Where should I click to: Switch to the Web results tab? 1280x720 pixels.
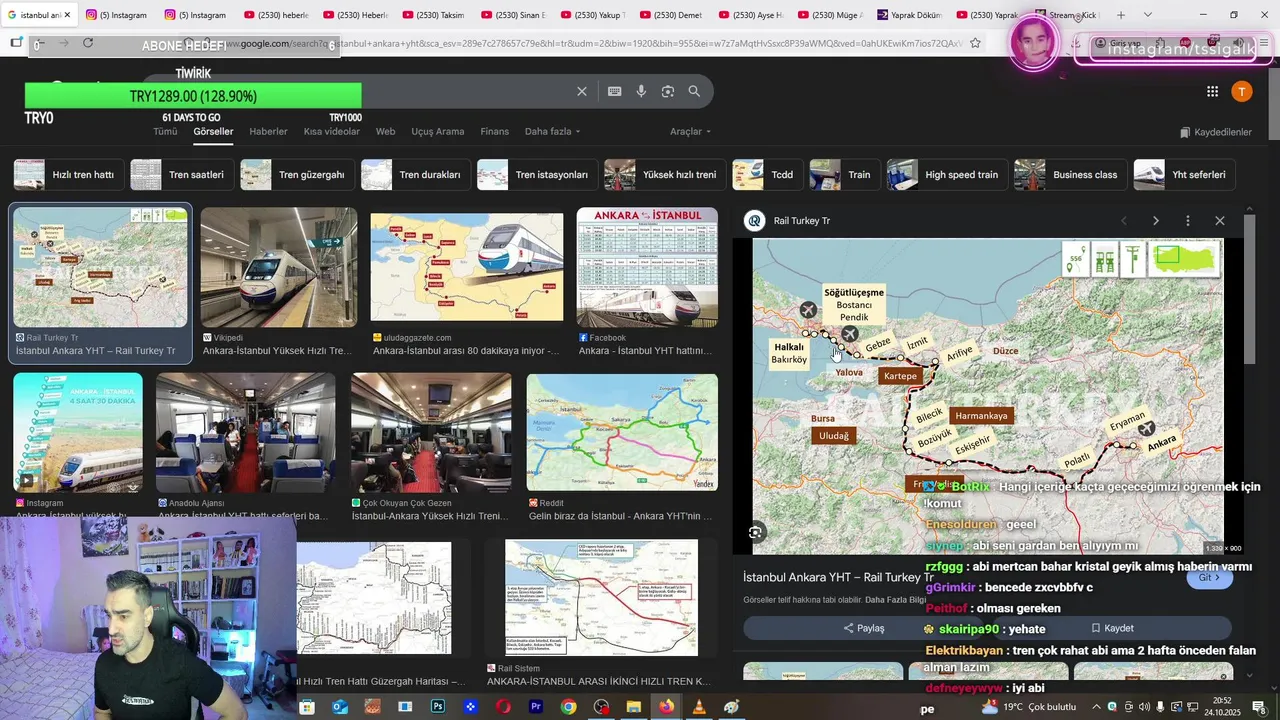pyautogui.click(x=385, y=131)
